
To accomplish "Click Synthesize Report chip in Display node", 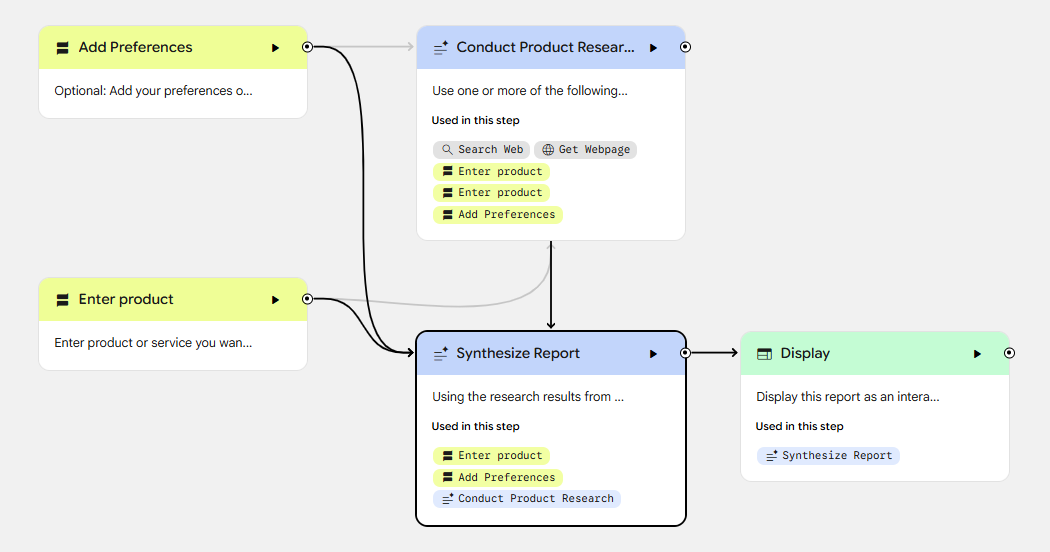I will coord(828,456).
